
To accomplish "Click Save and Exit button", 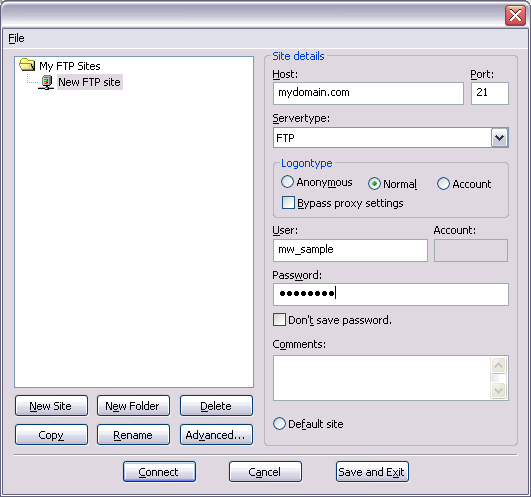I will 372,472.
